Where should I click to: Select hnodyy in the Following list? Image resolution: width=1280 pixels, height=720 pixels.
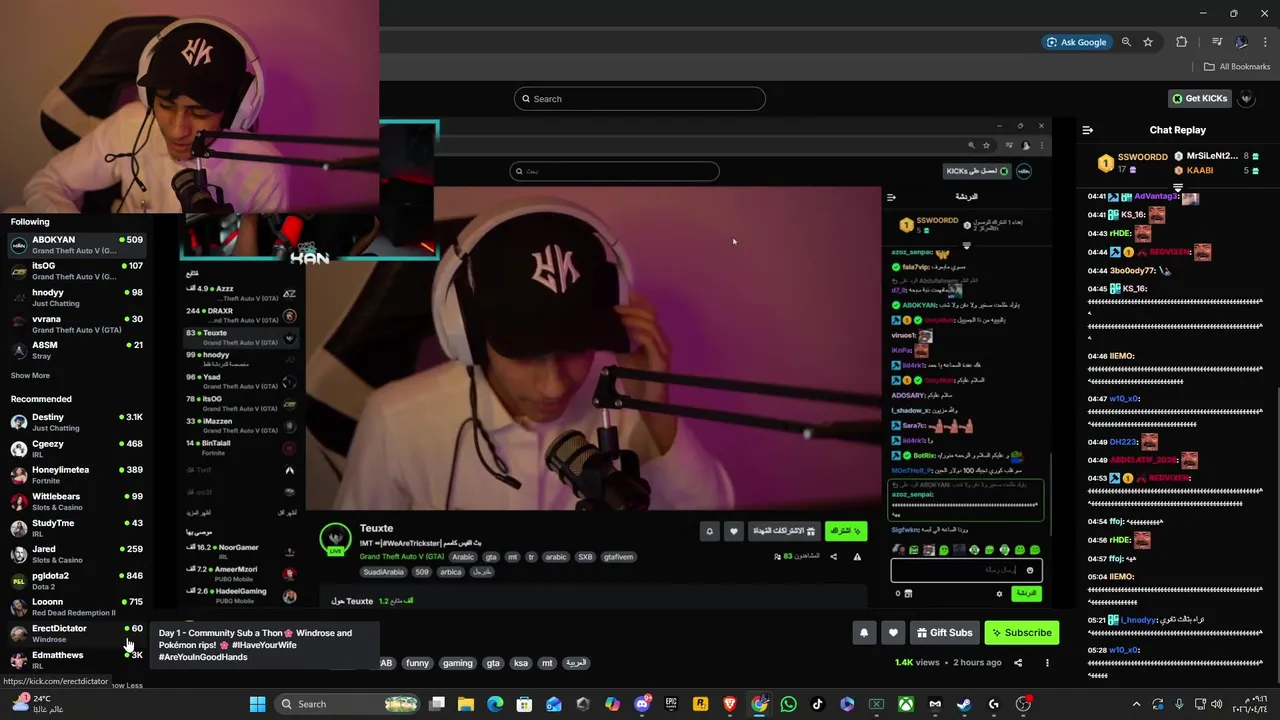pyautogui.click(x=77, y=297)
